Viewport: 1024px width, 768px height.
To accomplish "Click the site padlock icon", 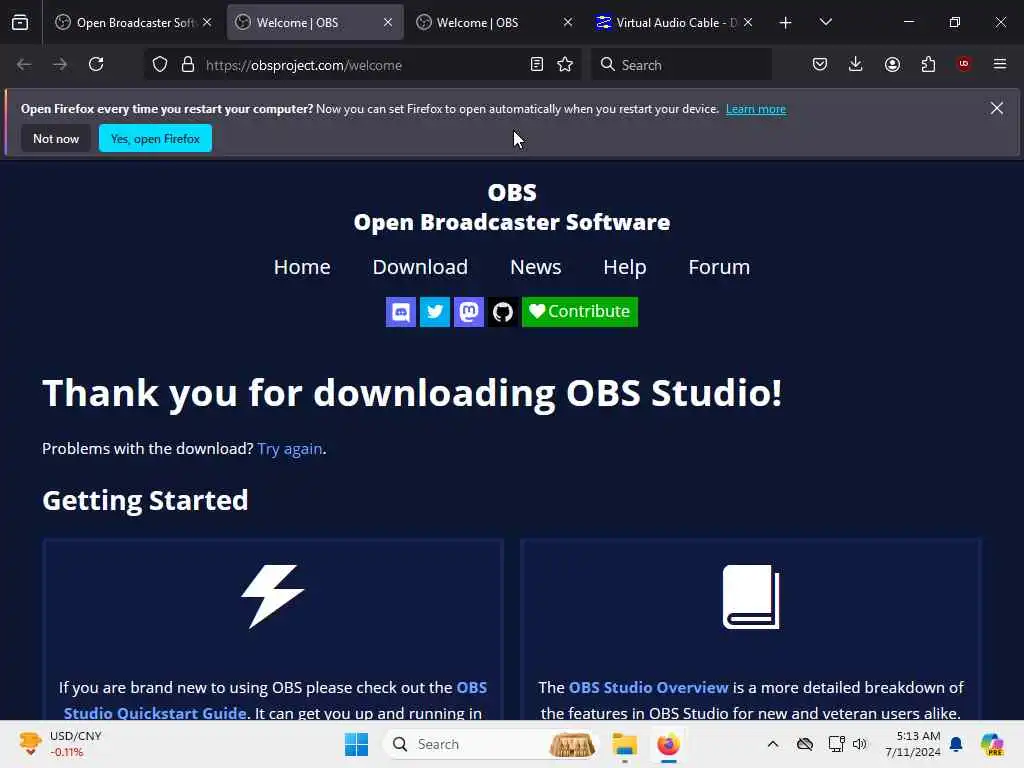I will [x=188, y=65].
